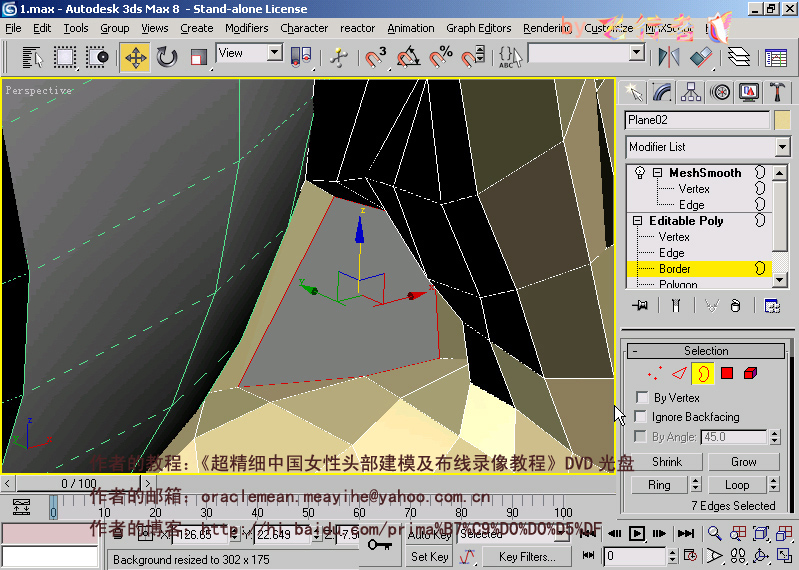Toggle the Spinner Snap tool
This screenshot has width=799, height=570.
tap(473, 57)
